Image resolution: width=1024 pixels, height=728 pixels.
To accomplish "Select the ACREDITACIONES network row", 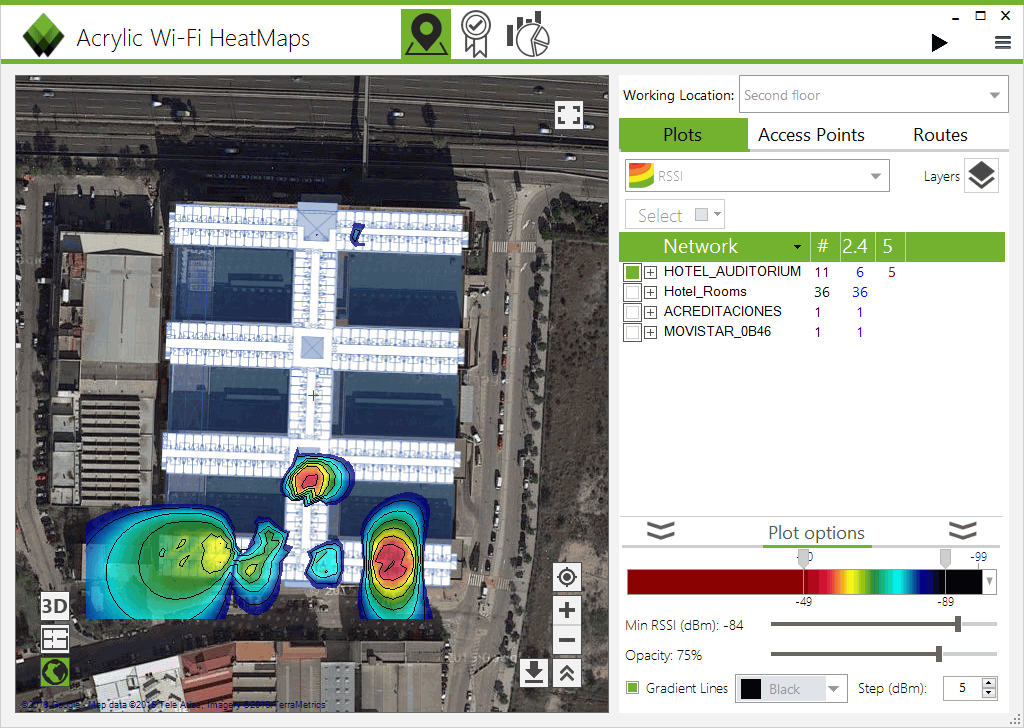I will pyautogui.click(x=812, y=312).
